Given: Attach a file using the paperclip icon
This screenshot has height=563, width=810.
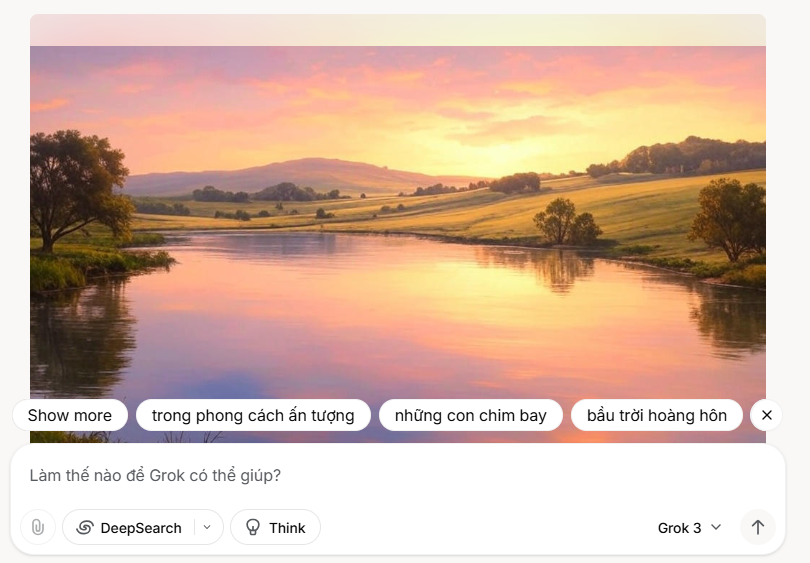Looking at the screenshot, I should pyautogui.click(x=38, y=527).
